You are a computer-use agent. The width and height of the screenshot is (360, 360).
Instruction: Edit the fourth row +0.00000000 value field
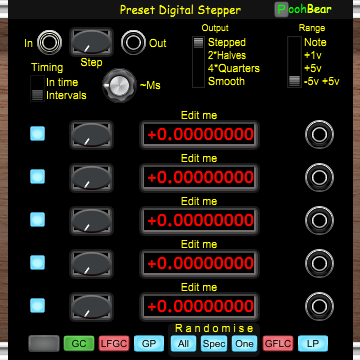[x=199, y=263]
